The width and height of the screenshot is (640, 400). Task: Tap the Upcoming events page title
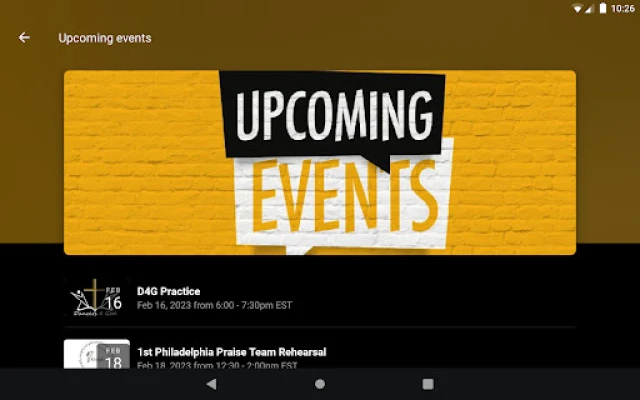coord(105,38)
